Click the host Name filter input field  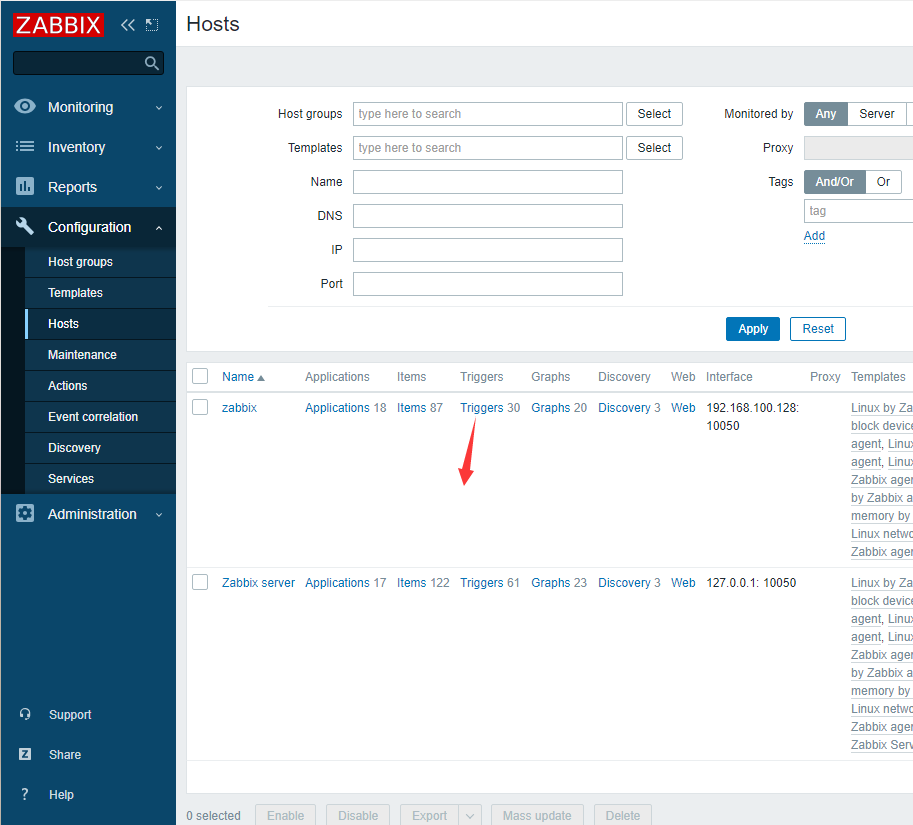tap(487, 182)
